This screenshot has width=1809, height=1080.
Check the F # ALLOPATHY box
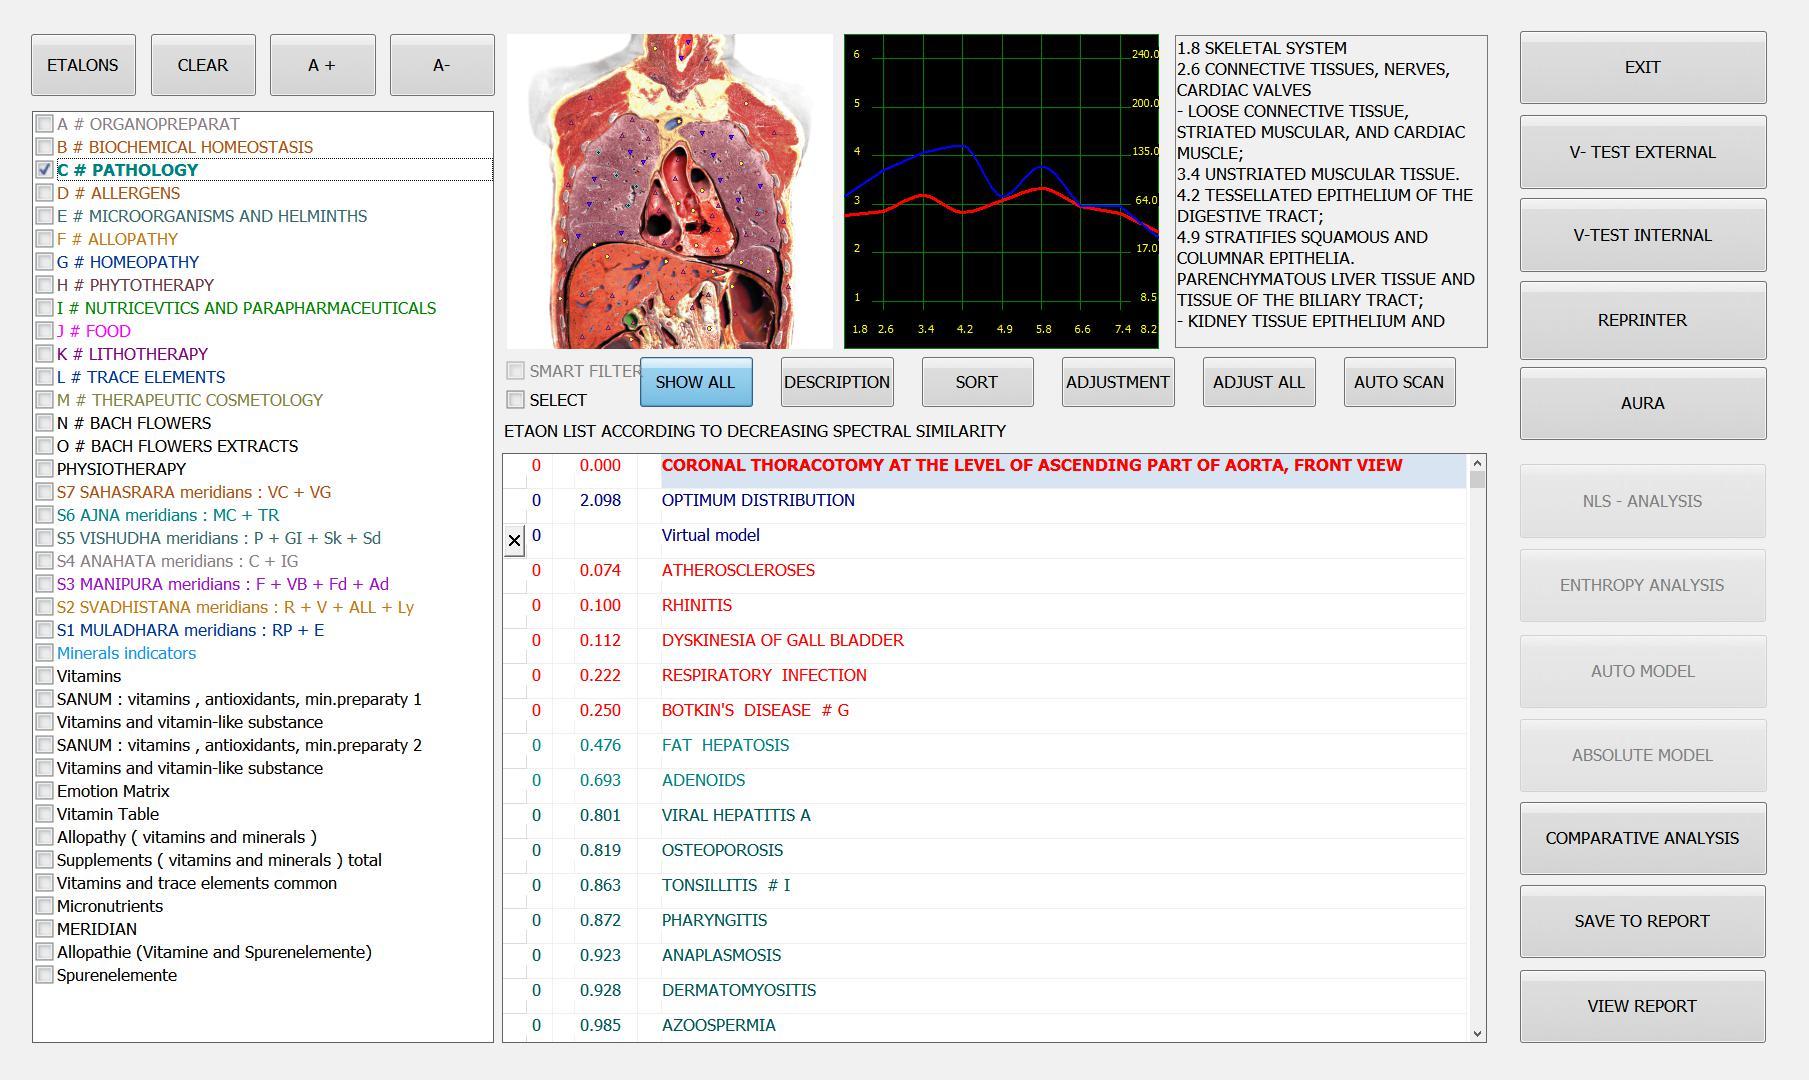point(45,239)
